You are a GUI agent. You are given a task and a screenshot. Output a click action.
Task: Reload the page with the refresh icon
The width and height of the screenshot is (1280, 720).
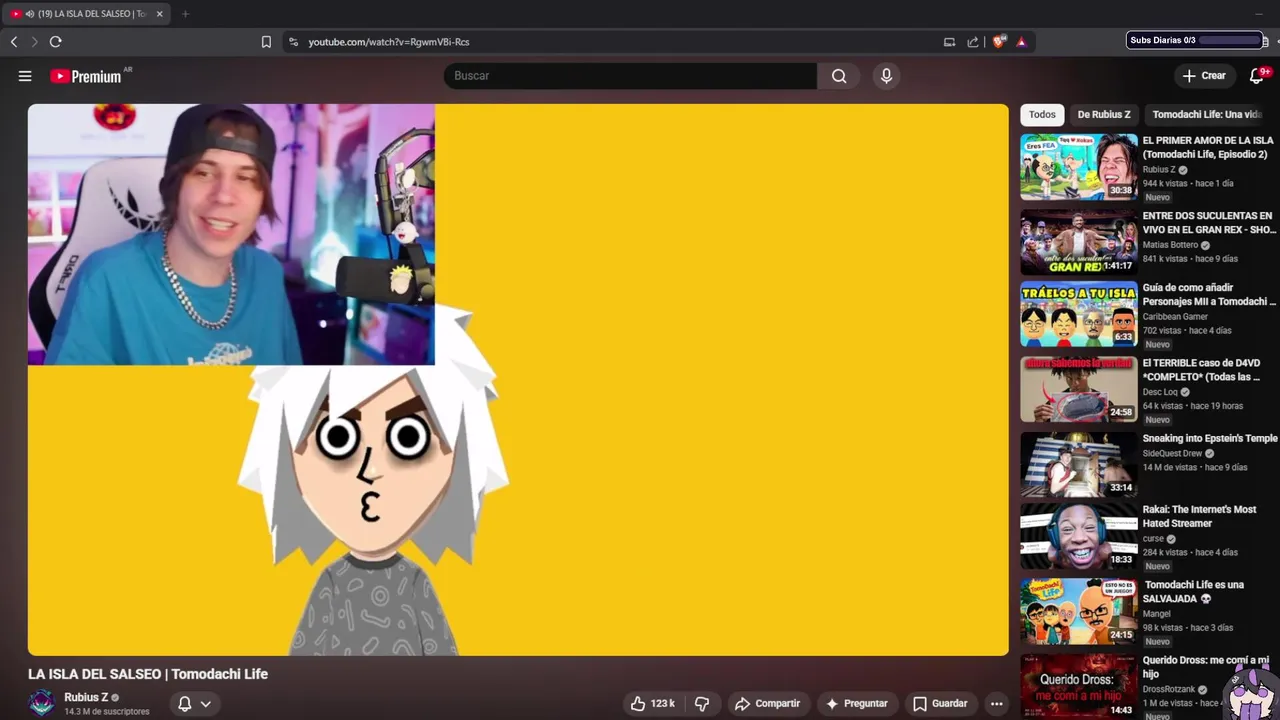click(56, 42)
